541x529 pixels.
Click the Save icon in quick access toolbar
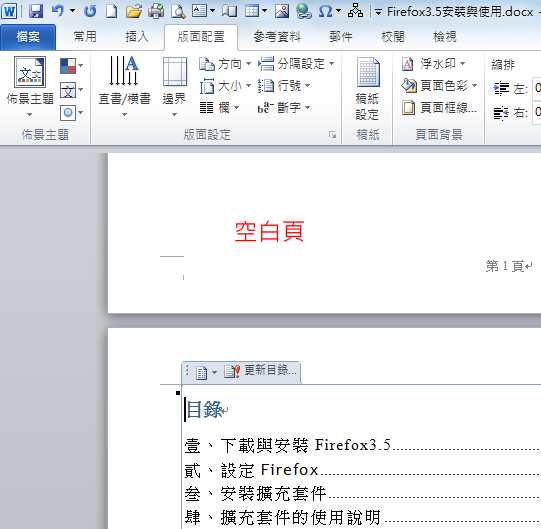click(x=36, y=11)
